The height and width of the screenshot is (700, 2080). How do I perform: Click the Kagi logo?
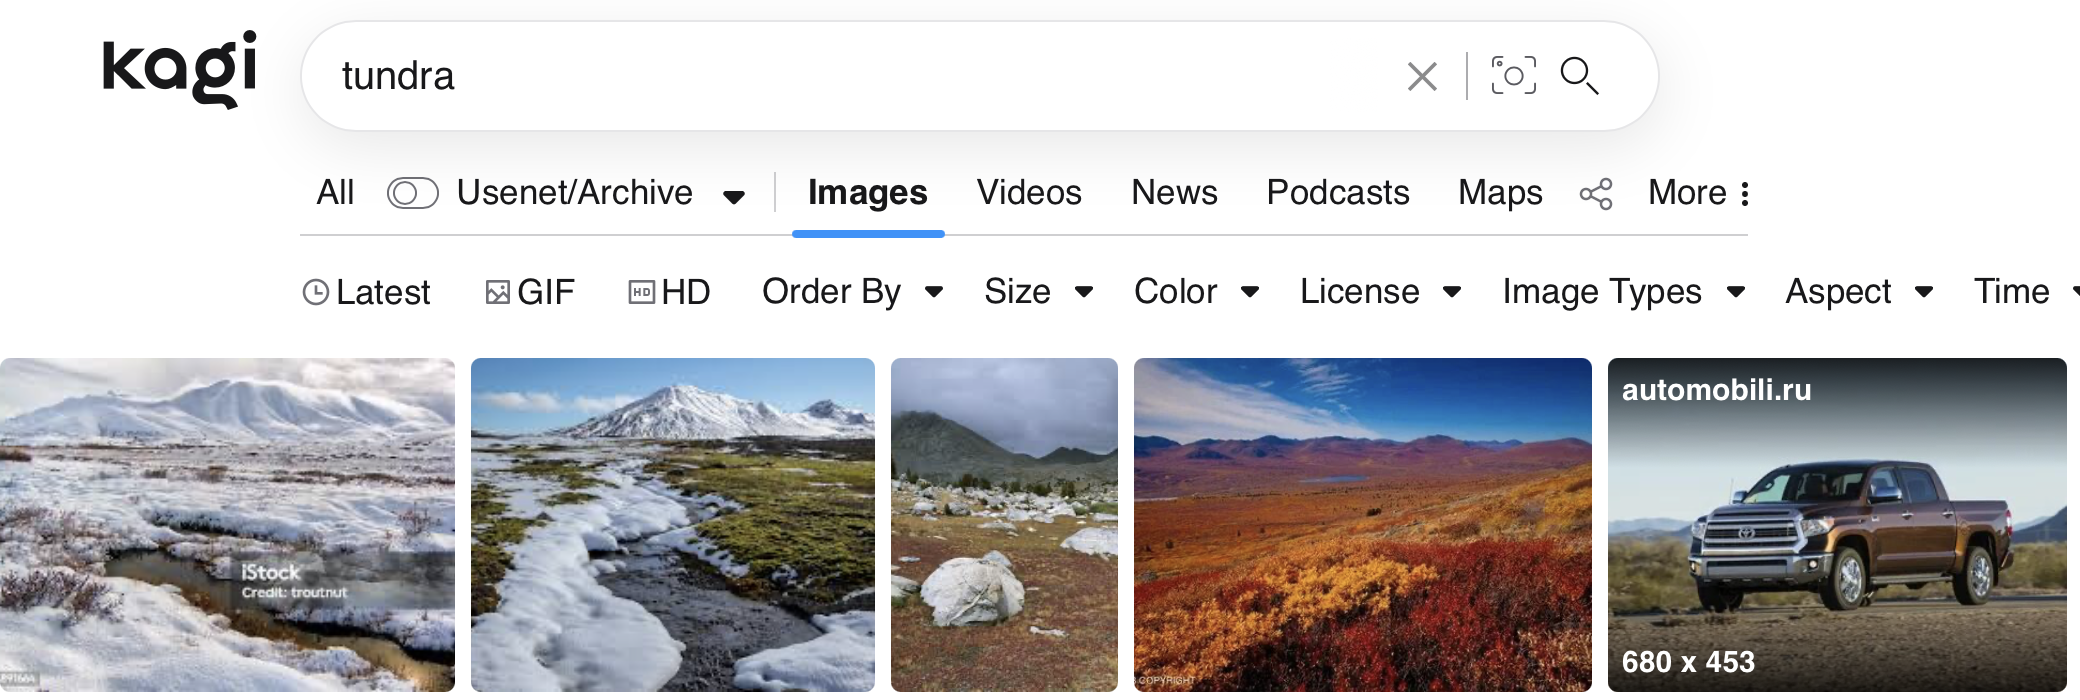(180, 68)
